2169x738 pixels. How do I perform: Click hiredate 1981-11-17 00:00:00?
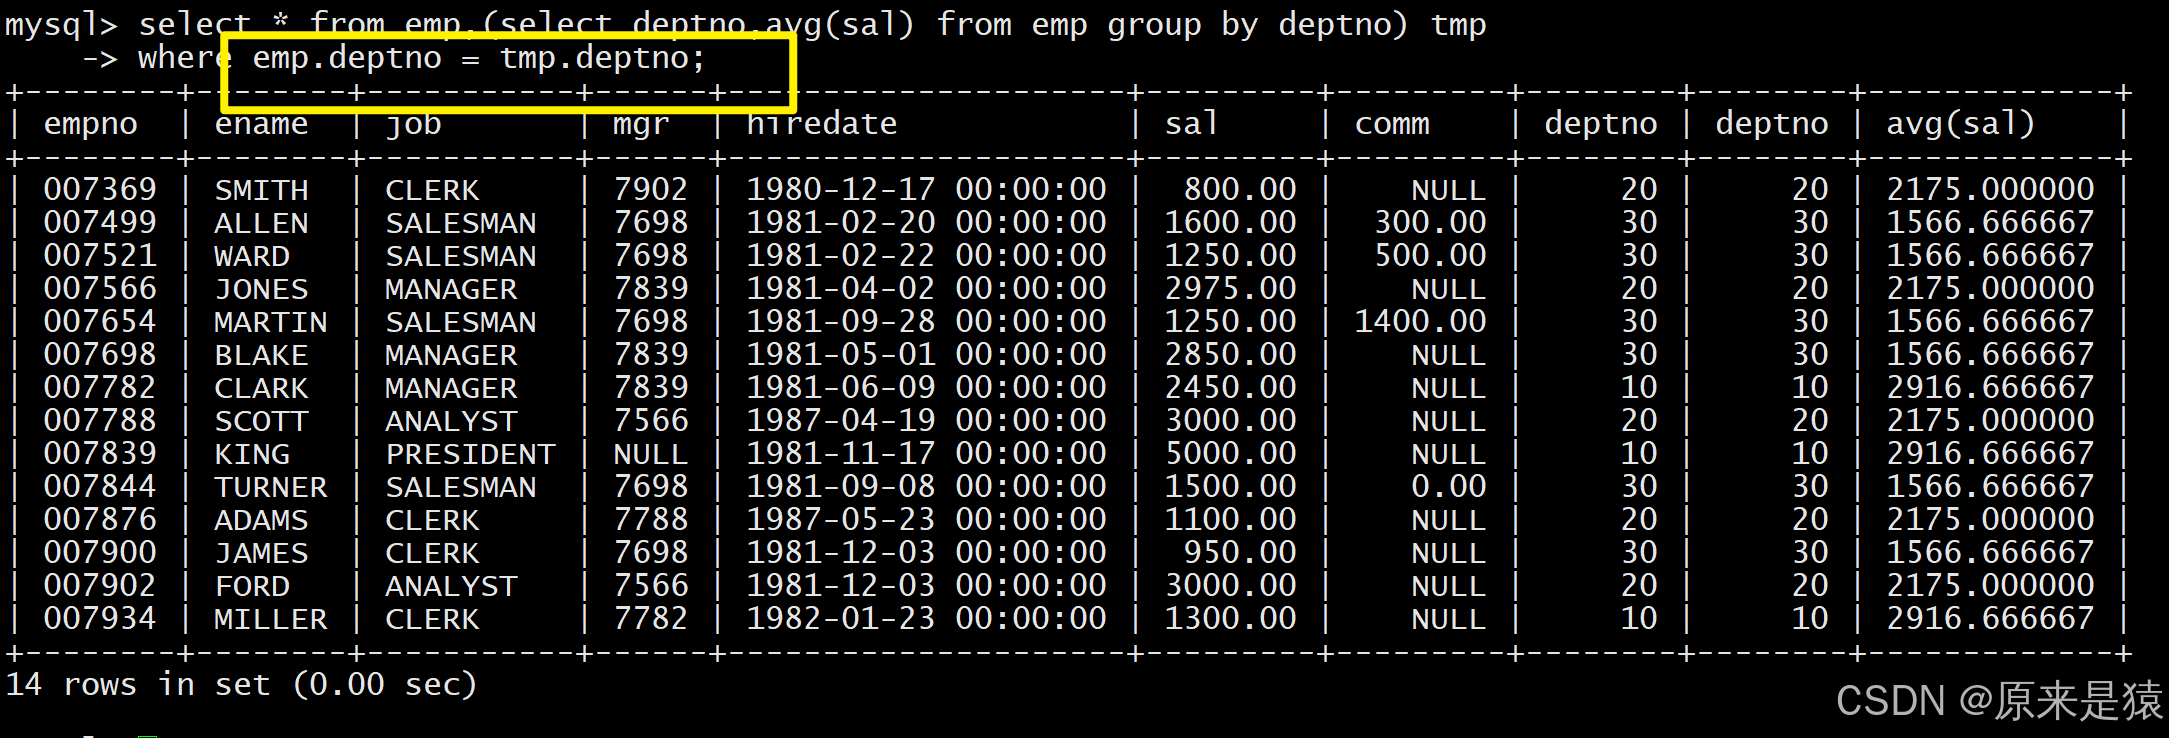coord(926,454)
